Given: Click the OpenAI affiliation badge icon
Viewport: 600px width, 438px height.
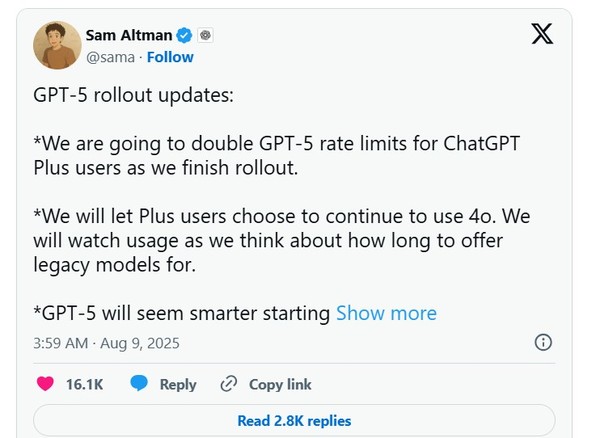Looking at the screenshot, I should tap(205, 36).
